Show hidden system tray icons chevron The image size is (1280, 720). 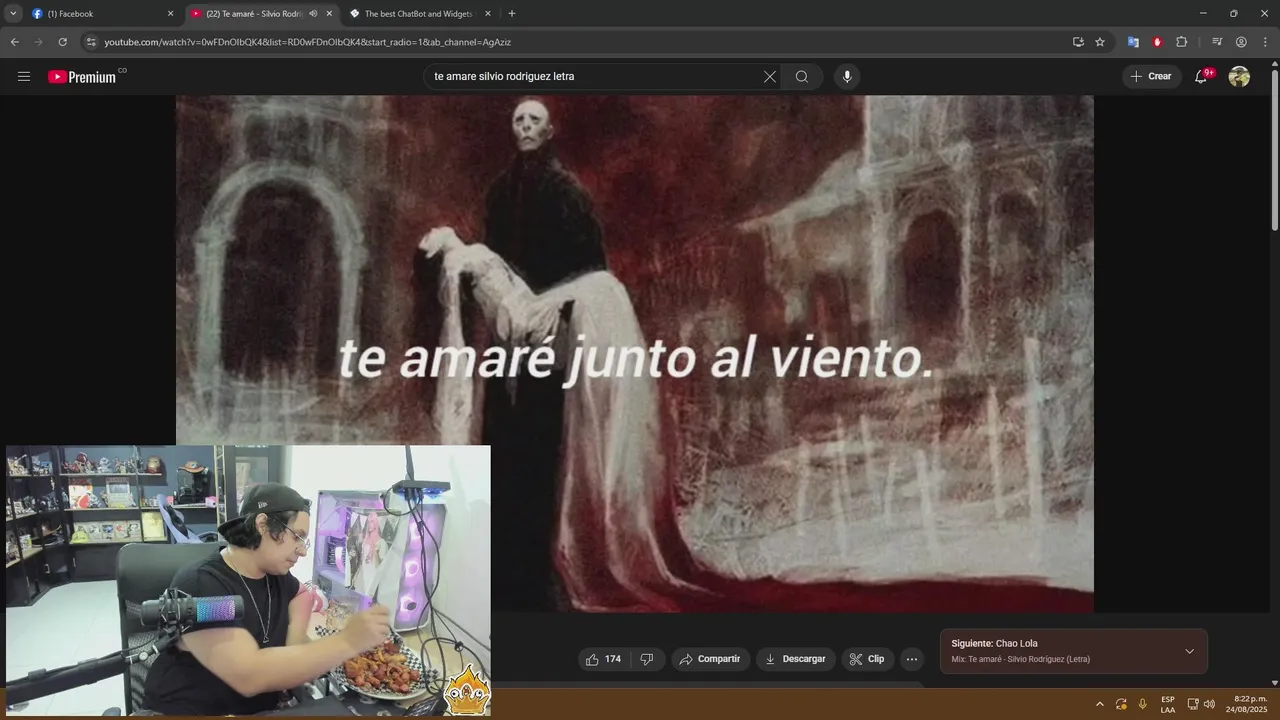tap(1099, 704)
